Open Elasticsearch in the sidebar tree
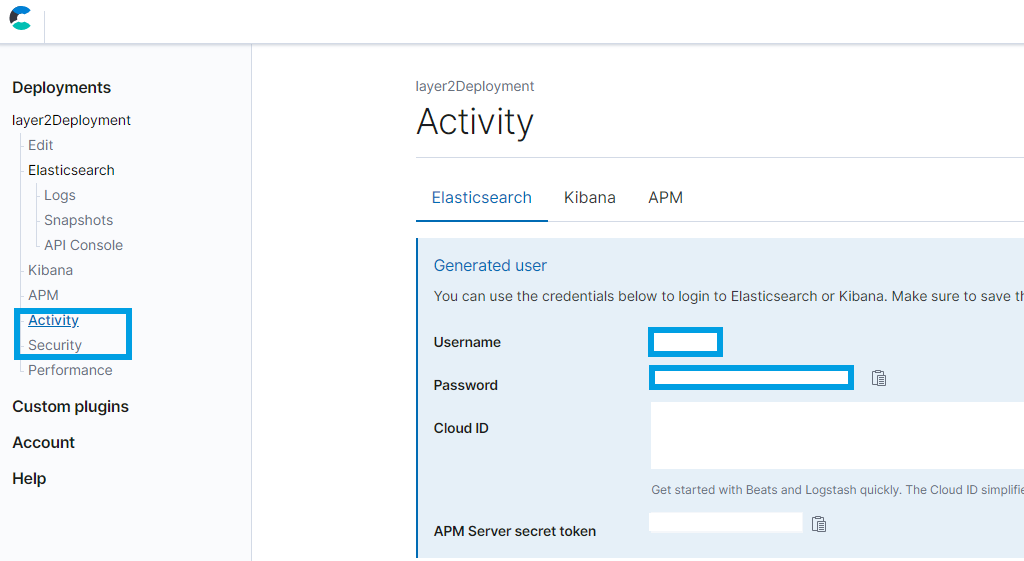The height and width of the screenshot is (561, 1024). click(71, 170)
